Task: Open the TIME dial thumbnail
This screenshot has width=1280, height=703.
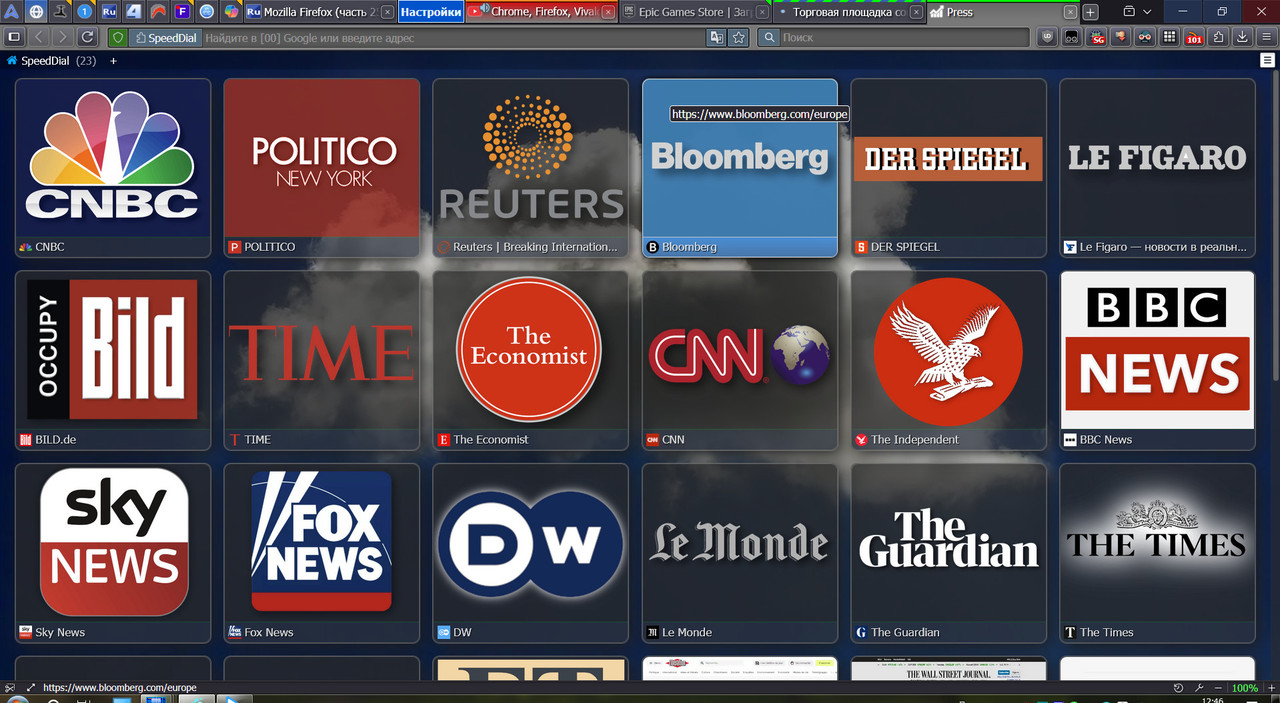Action: coord(322,360)
